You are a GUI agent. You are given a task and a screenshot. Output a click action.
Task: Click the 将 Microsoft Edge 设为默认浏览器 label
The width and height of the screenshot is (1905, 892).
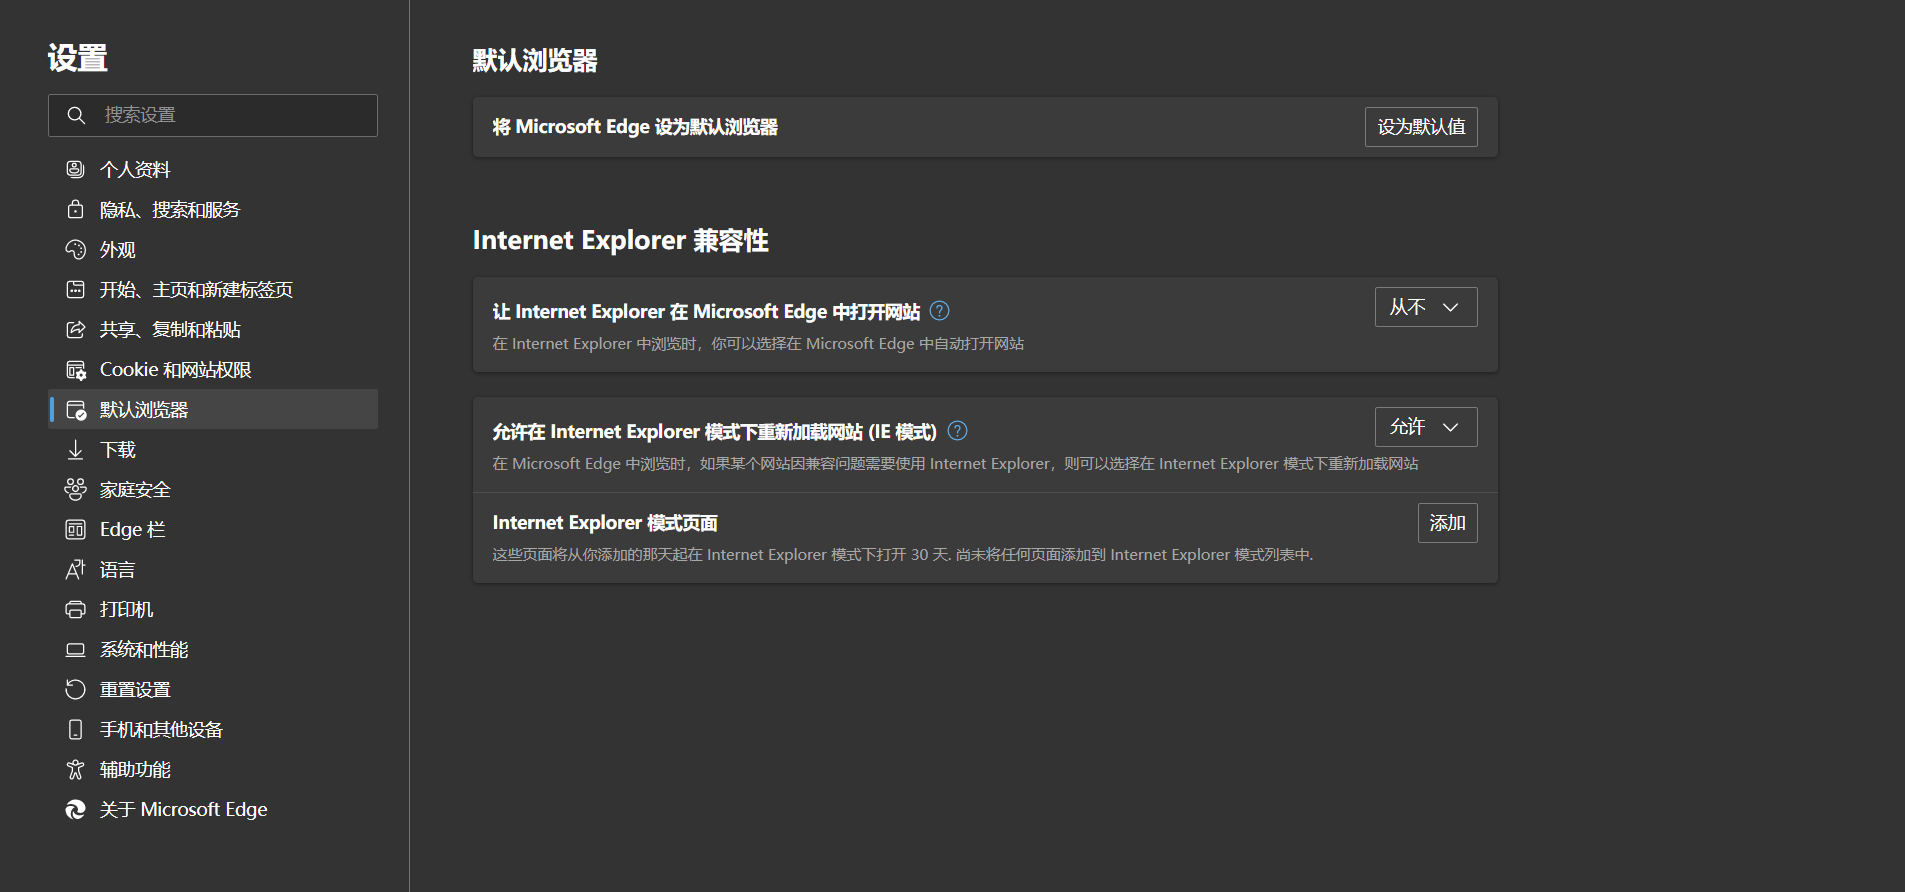(635, 127)
